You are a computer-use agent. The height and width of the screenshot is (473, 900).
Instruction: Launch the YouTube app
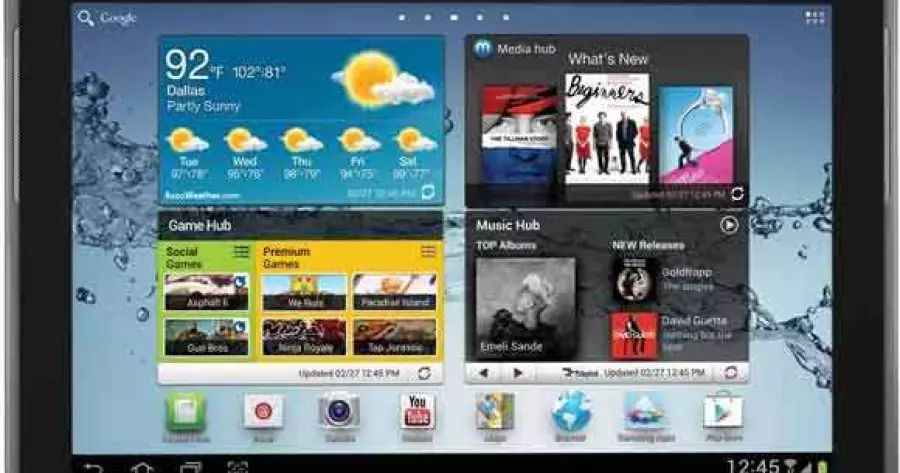tap(417, 412)
